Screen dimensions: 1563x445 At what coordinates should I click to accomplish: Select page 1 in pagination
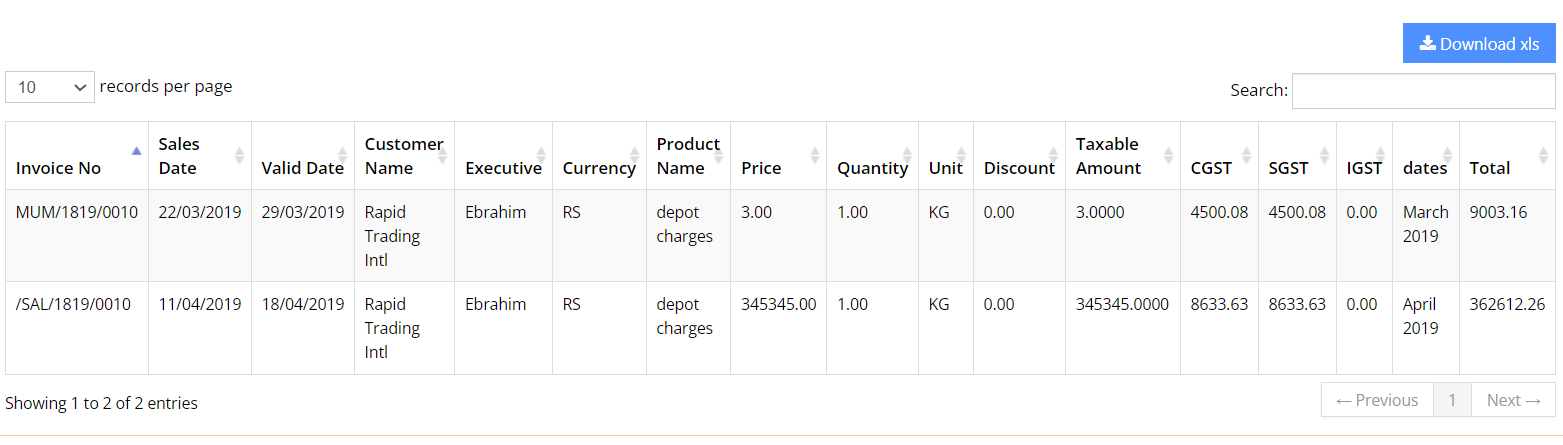(1452, 400)
